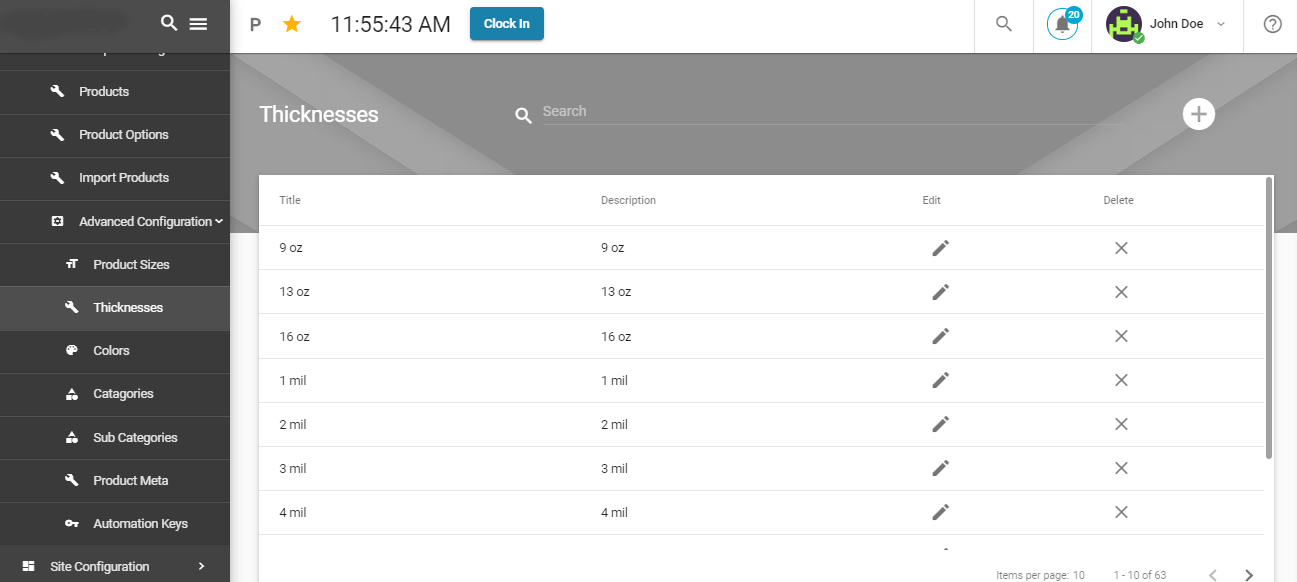Click the Thicknesses search input field
The width and height of the screenshot is (1297, 582).
tap(830, 112)
